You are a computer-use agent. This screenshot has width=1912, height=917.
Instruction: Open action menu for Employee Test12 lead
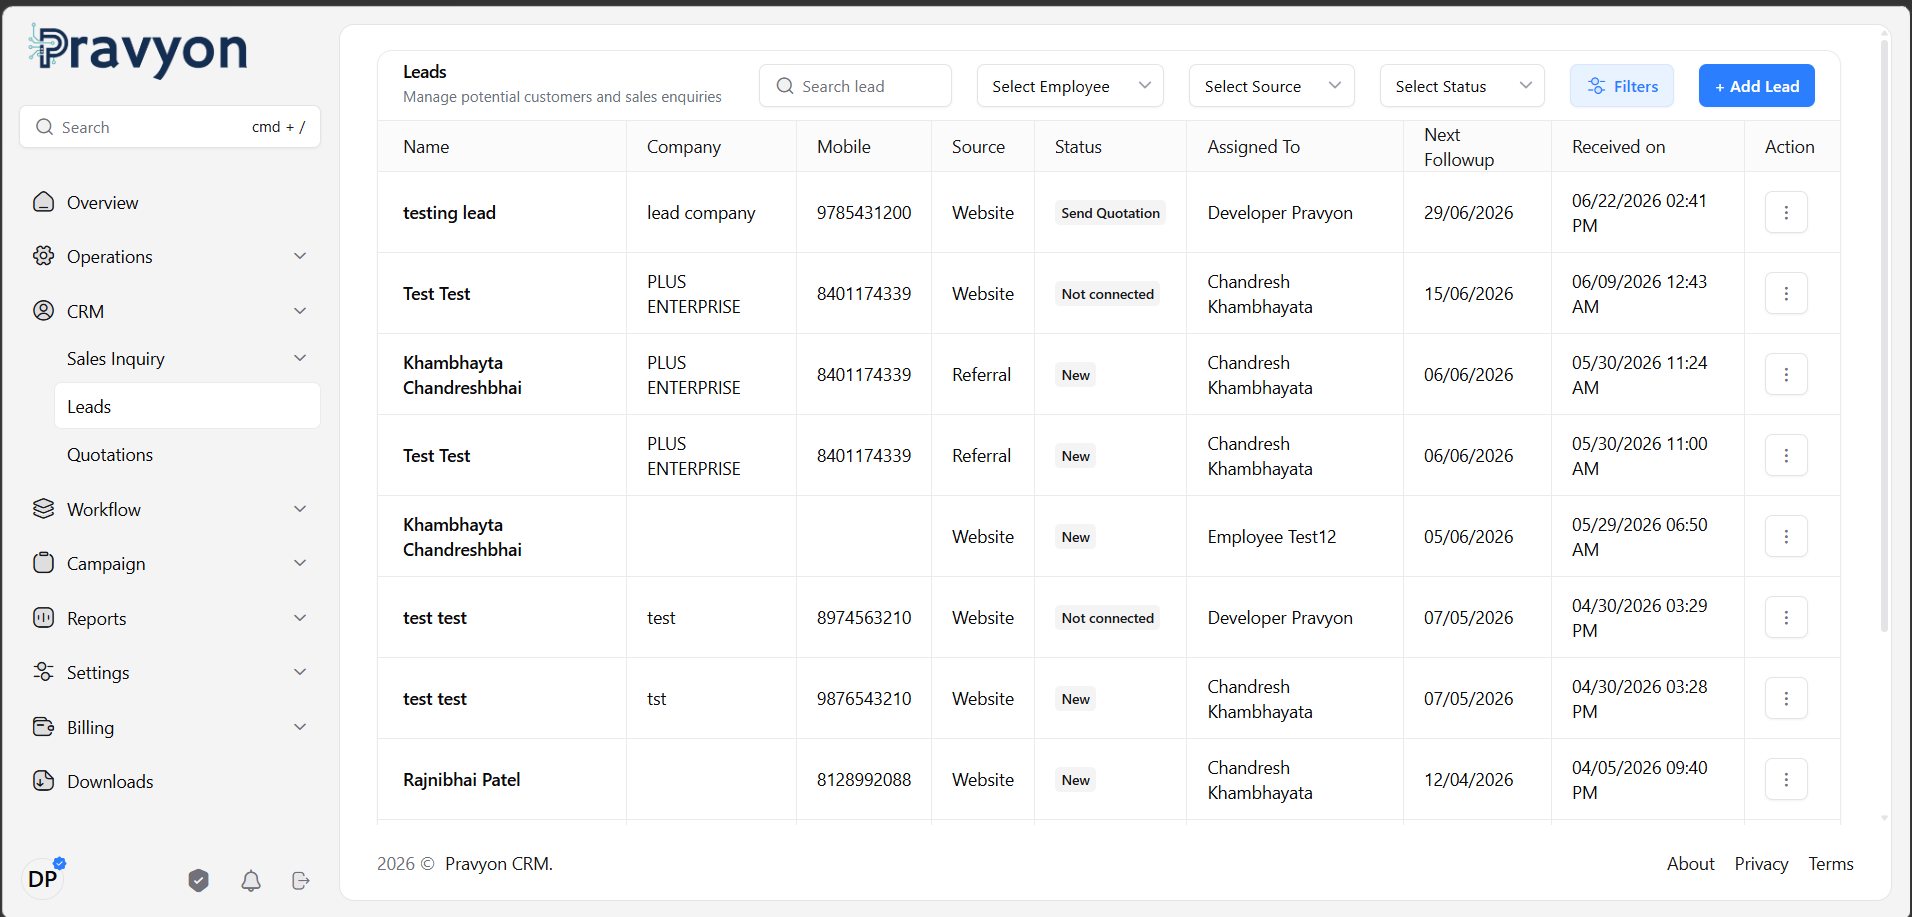[1786, 536]
